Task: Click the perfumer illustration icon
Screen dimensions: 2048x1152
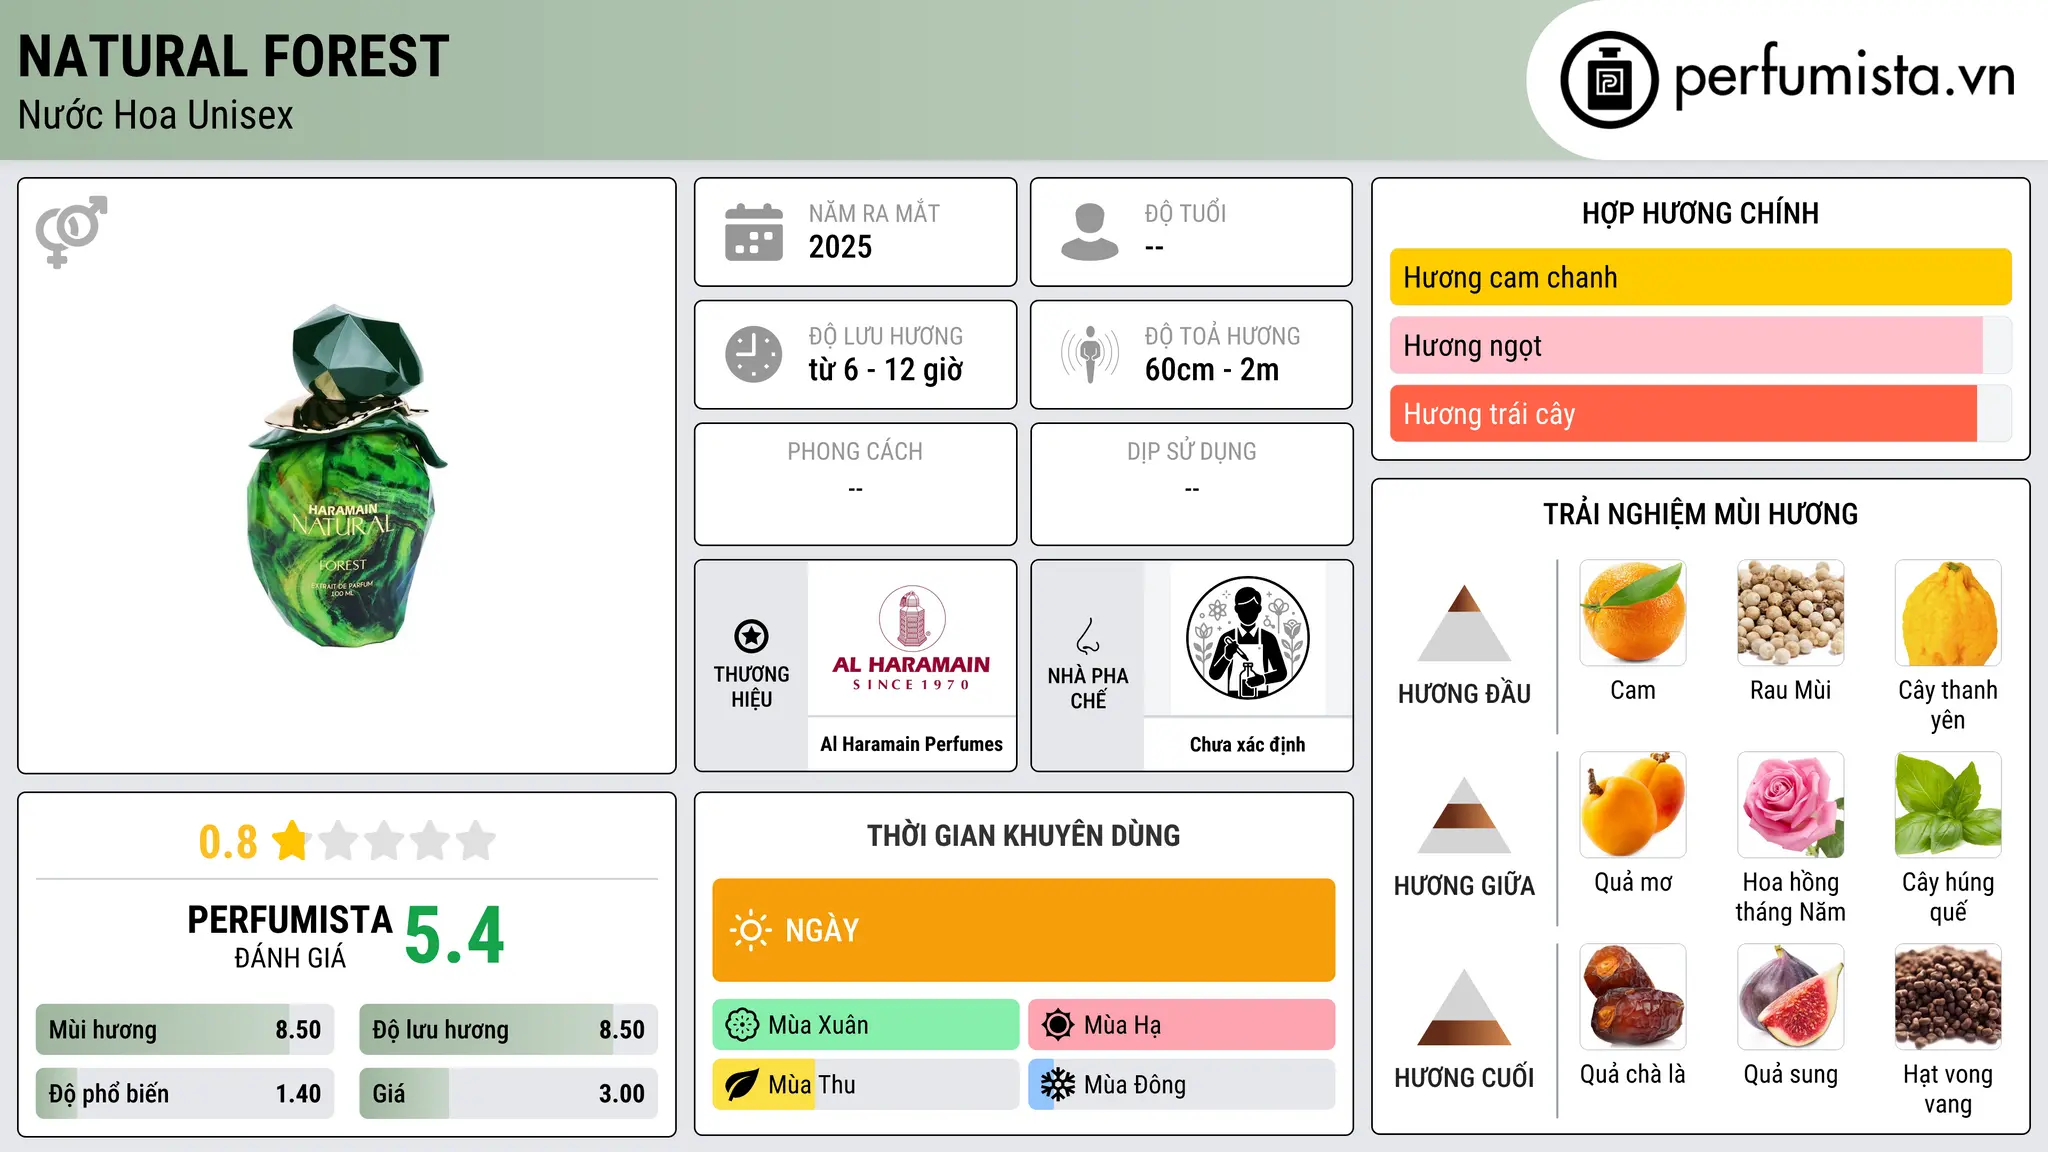Action: click(1247, 638)
